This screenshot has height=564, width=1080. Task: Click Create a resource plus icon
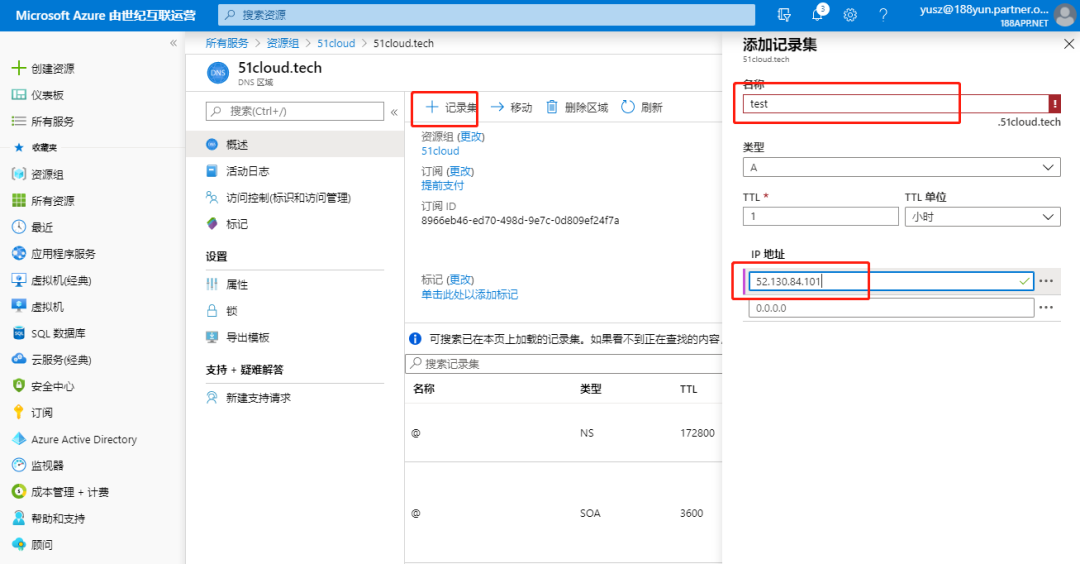coord(19,68)
